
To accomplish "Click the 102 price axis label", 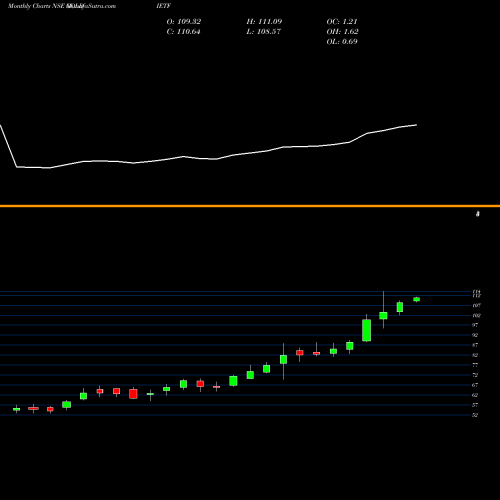I will click(x=476, y=315).
